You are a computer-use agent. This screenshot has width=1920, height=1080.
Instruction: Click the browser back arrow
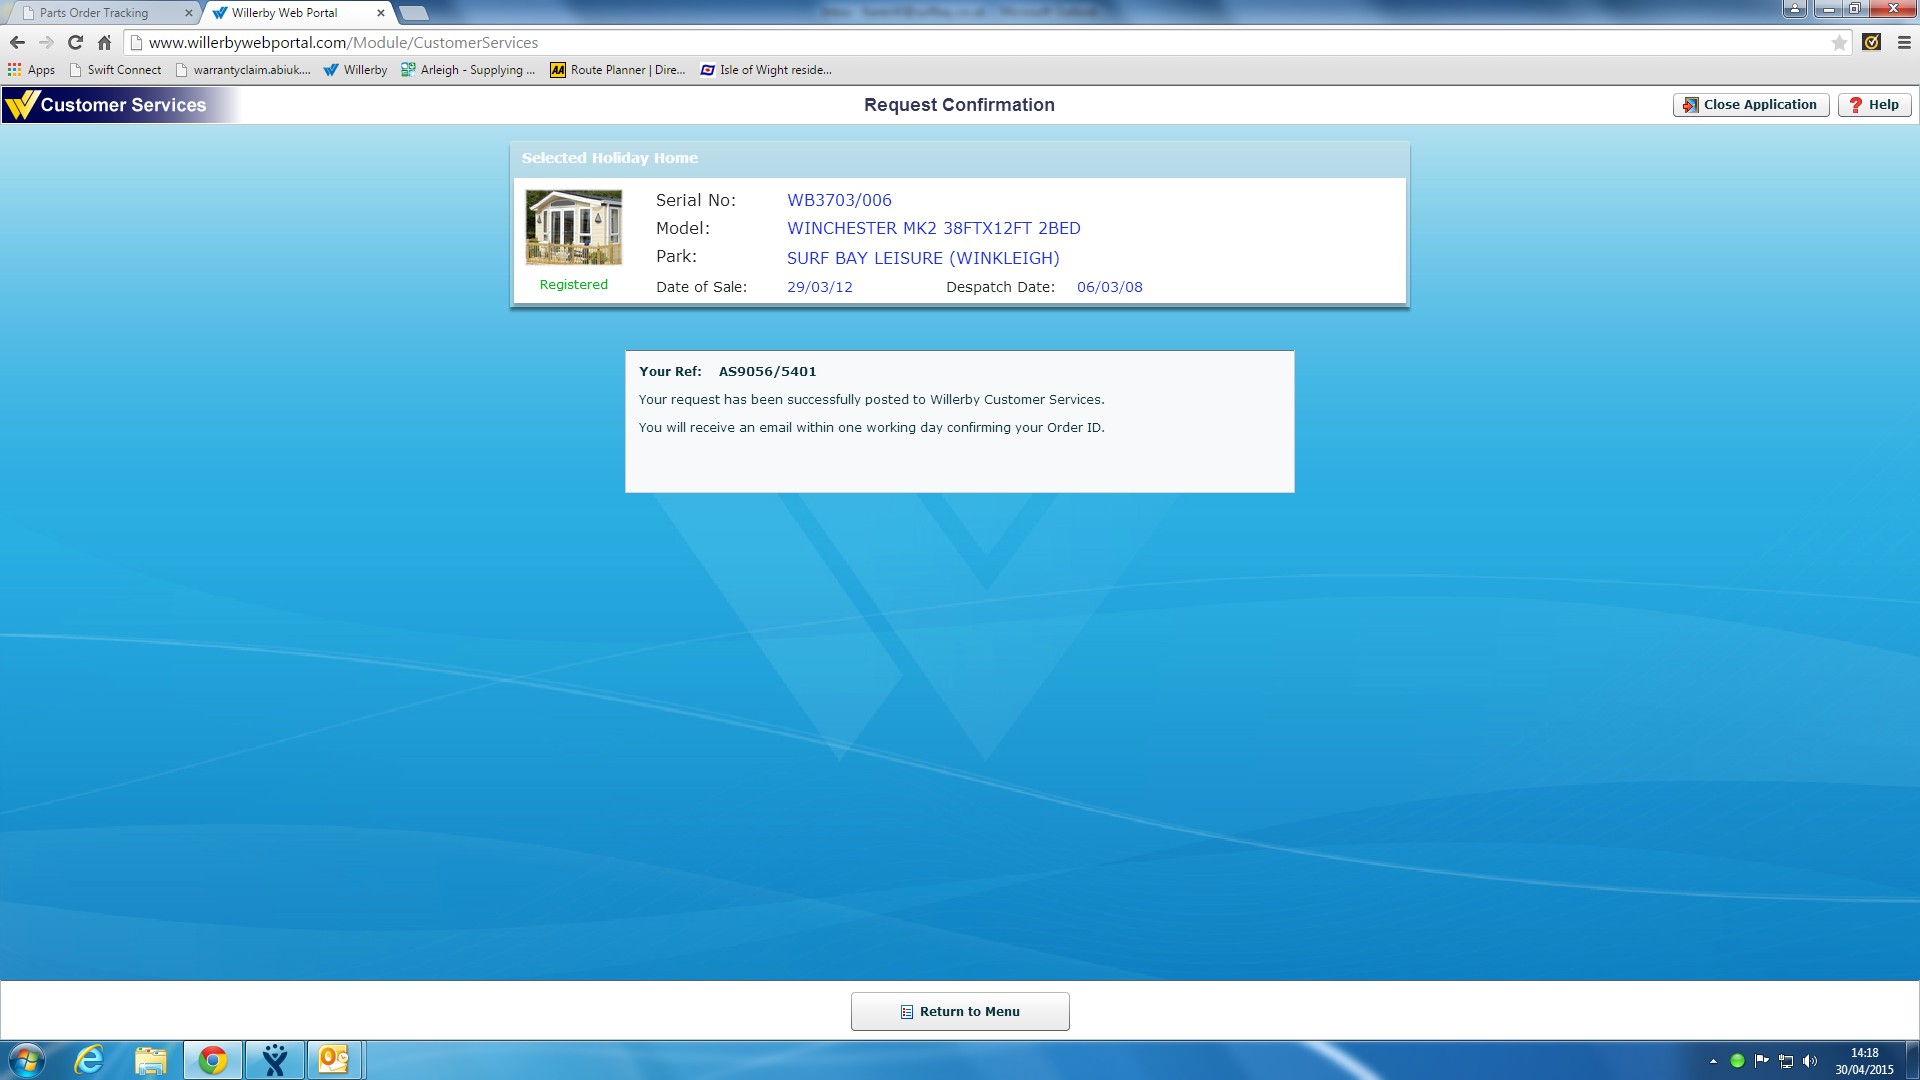(x=17, y=42)
